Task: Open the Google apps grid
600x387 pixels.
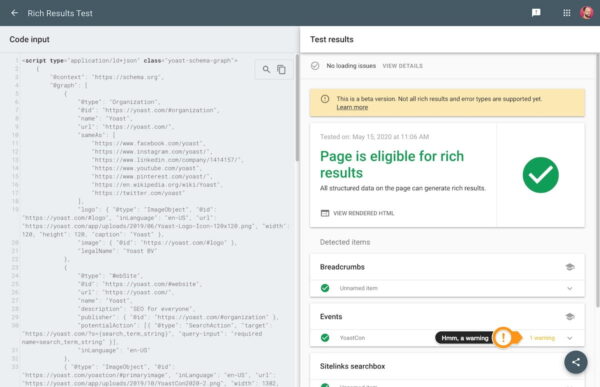Action: [567, 13]
